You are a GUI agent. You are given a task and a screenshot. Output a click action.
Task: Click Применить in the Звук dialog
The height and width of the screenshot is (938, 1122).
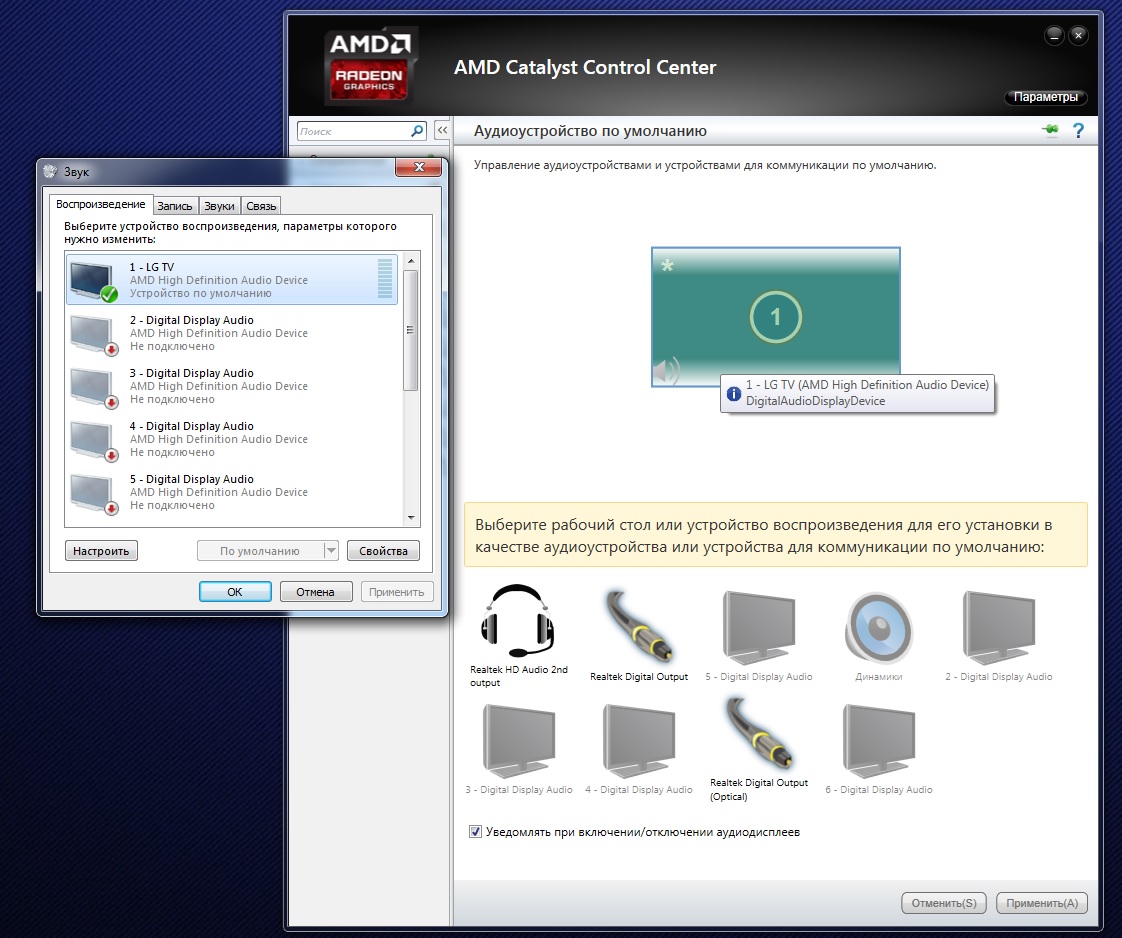coord(396,592)
